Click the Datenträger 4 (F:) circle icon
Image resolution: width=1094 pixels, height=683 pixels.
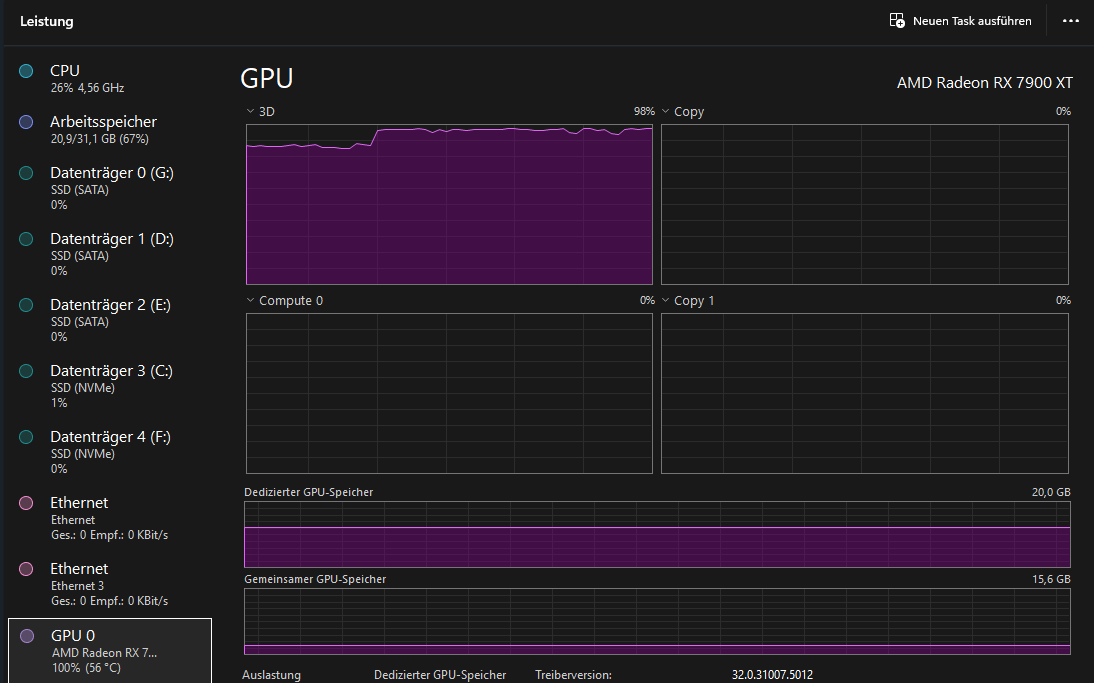click(27, 437)
